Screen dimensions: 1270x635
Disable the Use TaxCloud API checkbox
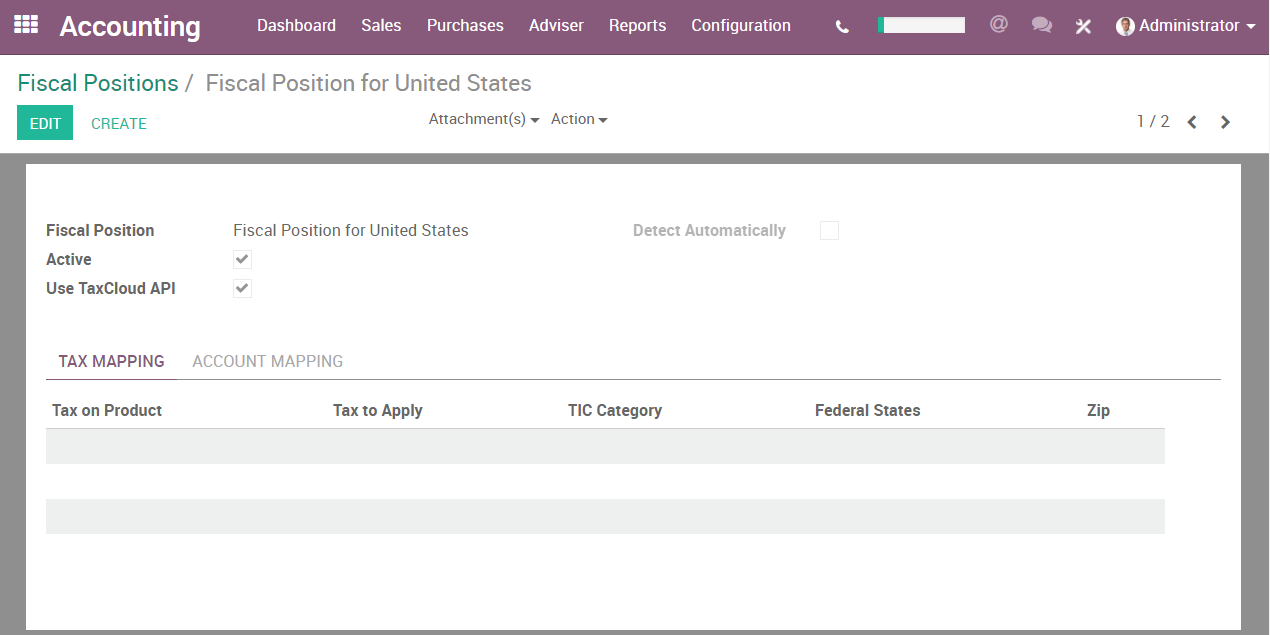click(241, 288)
